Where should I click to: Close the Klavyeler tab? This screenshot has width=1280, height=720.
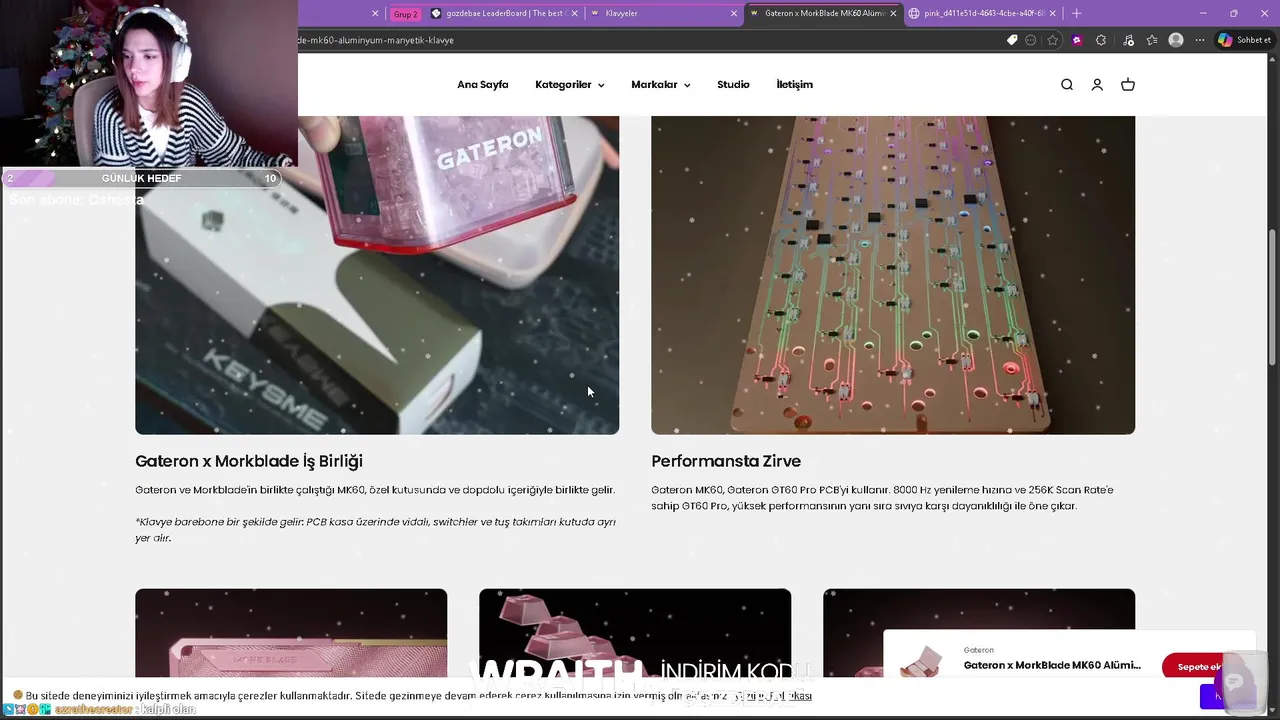734,13
